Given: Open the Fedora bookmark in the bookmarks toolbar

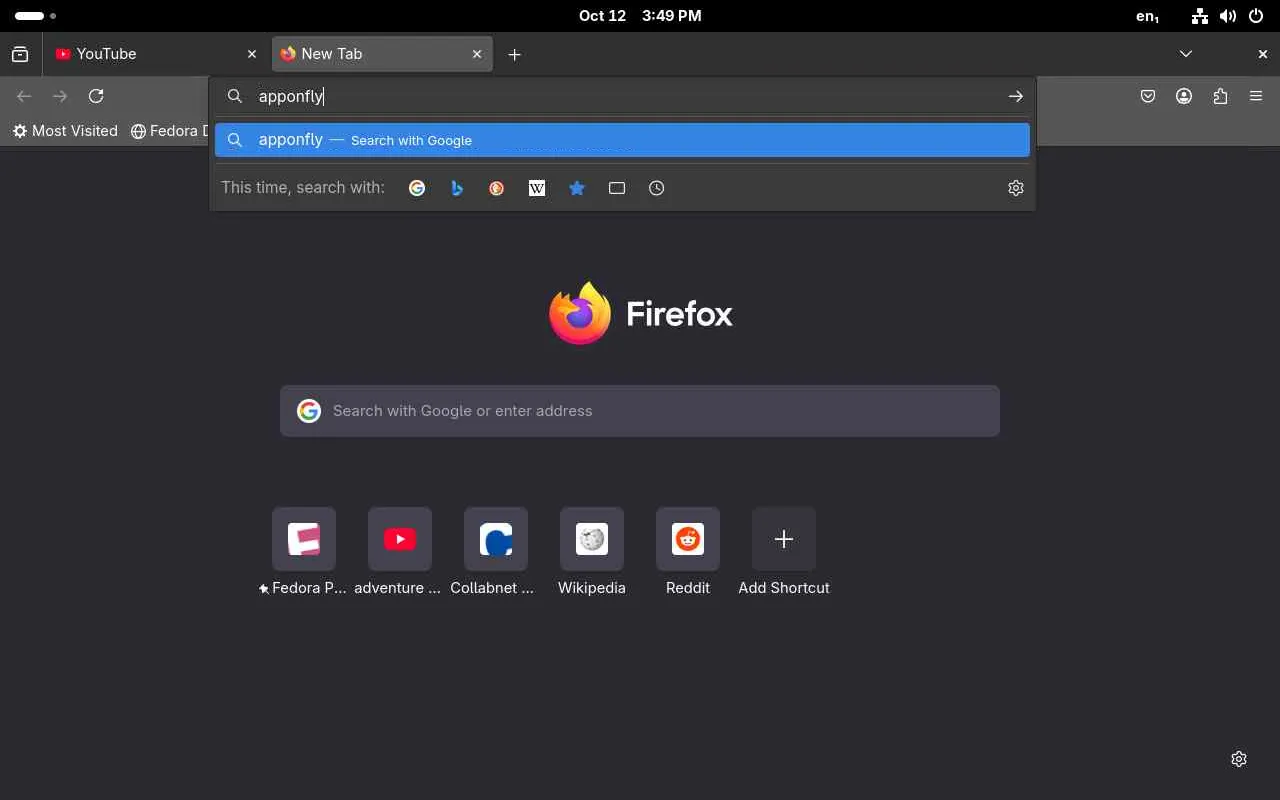Looking at the screenshot, I should point(170,131).
